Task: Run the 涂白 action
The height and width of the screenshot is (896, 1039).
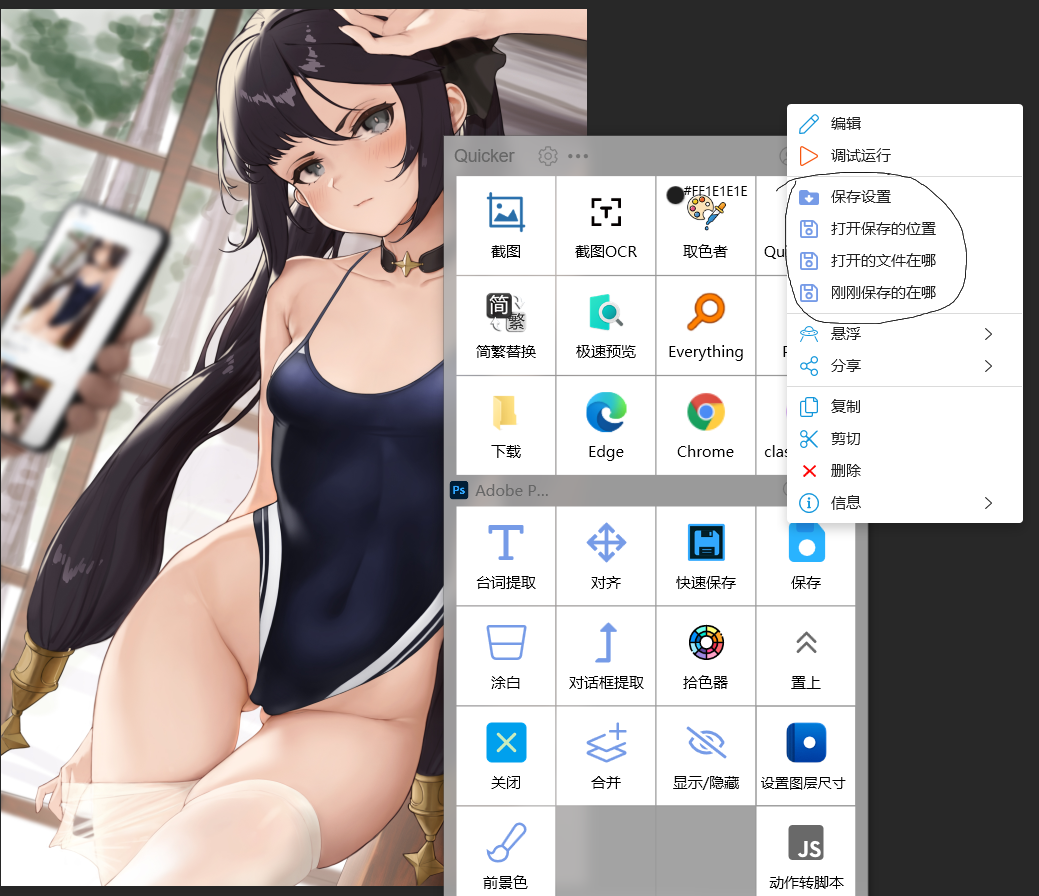Action: pyautogui.click(x=506, y=656)
